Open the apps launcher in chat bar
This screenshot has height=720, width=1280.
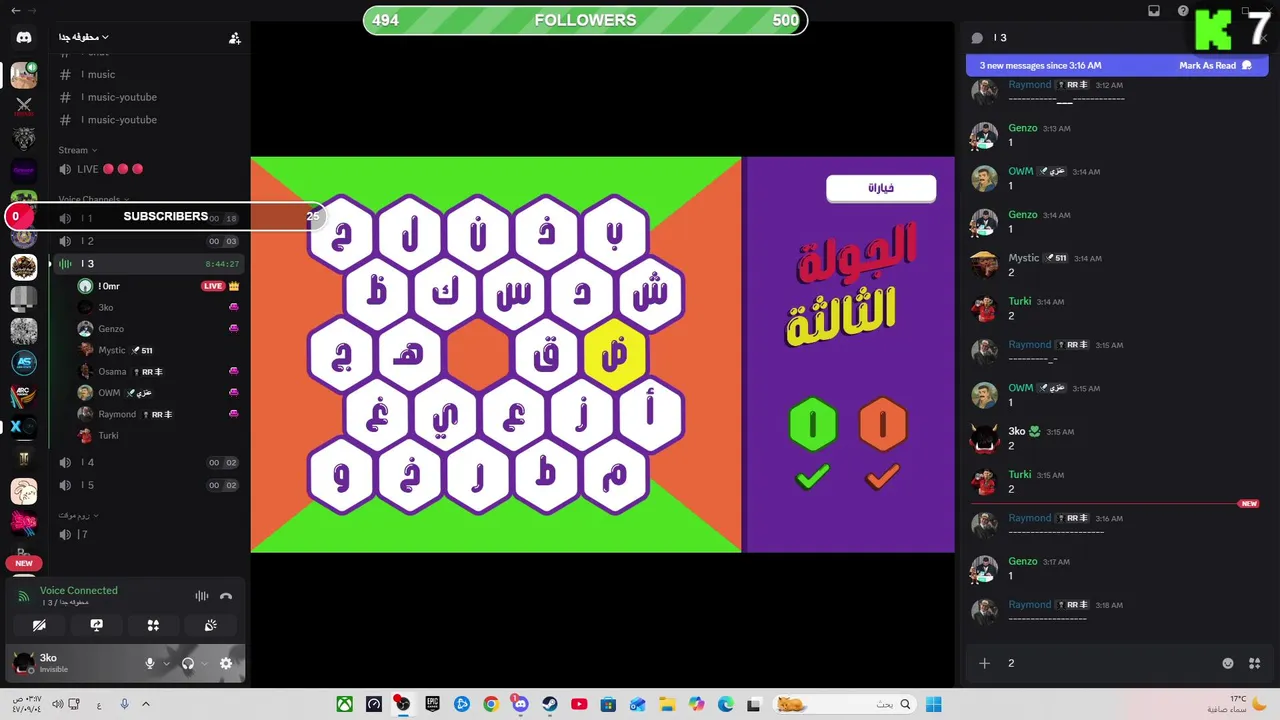1255,663
